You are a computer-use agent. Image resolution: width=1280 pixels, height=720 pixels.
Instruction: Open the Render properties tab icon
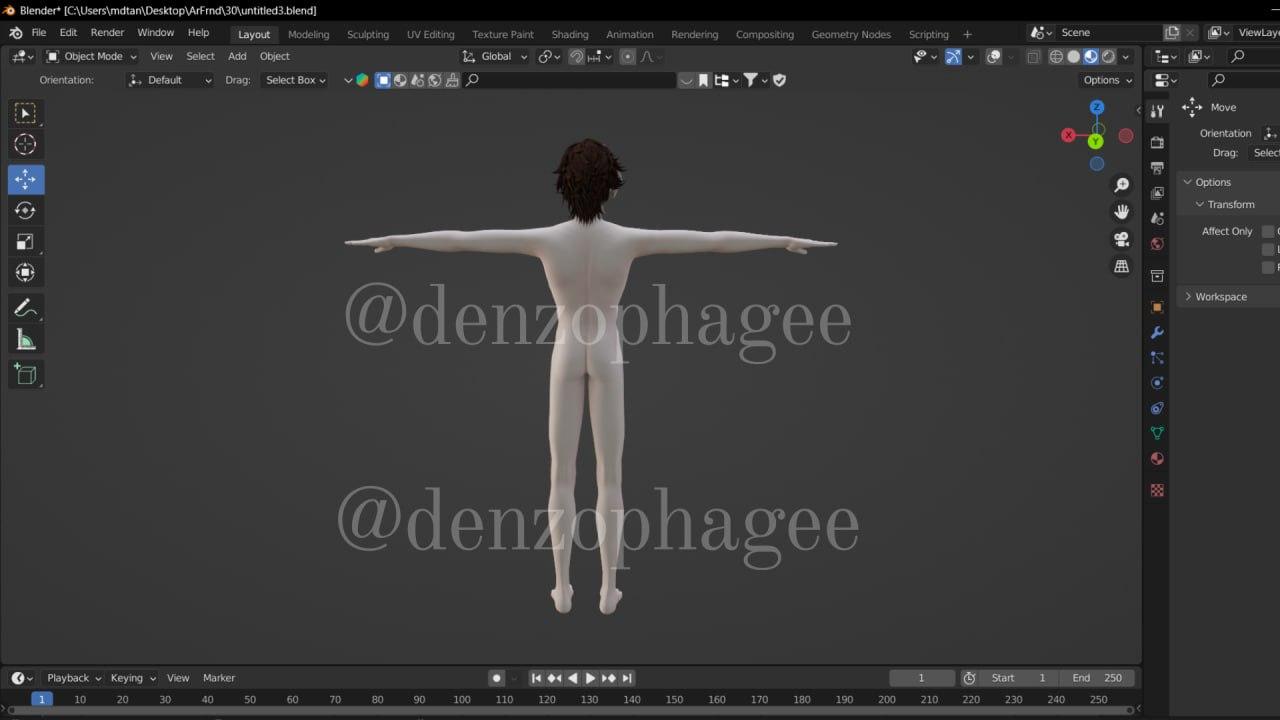point(1157,143)
